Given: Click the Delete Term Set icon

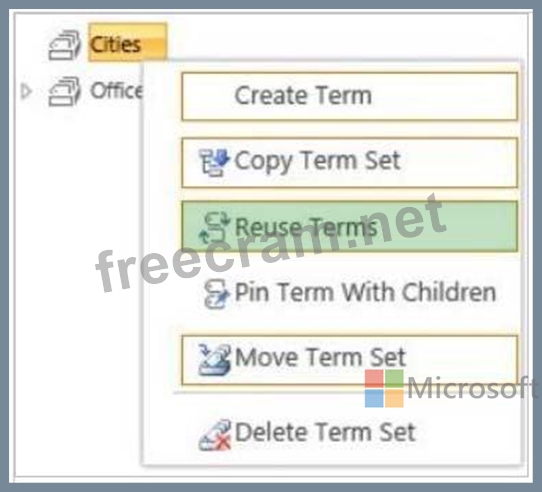Looking at the screenshot, I should coord(215,435).
